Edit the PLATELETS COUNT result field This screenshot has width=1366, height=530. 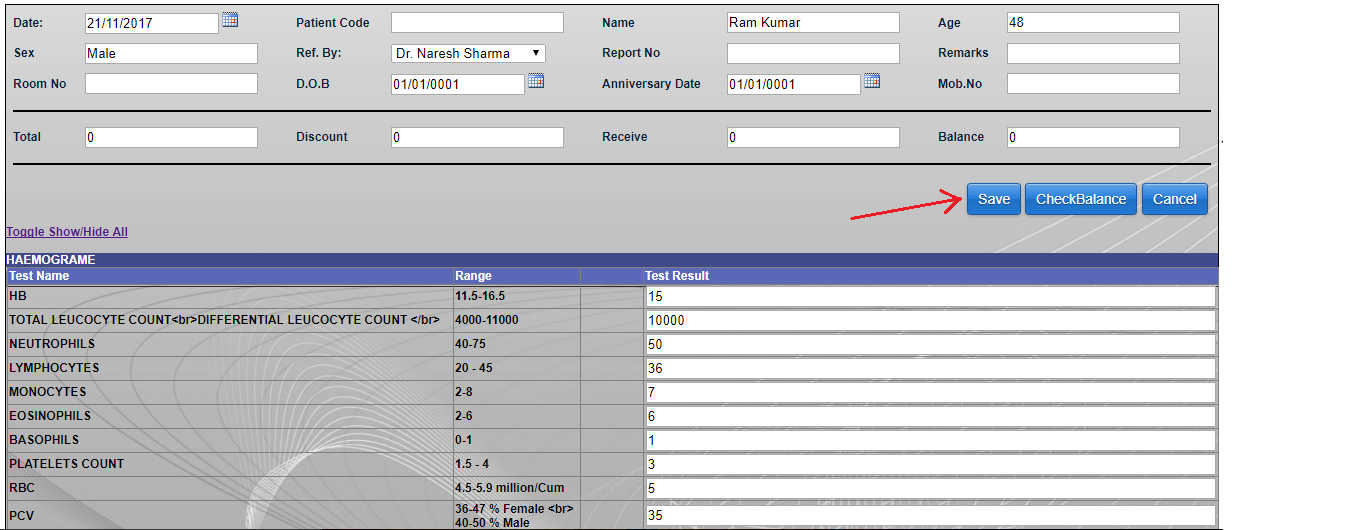pyautogui.click(x=930, y=465)
